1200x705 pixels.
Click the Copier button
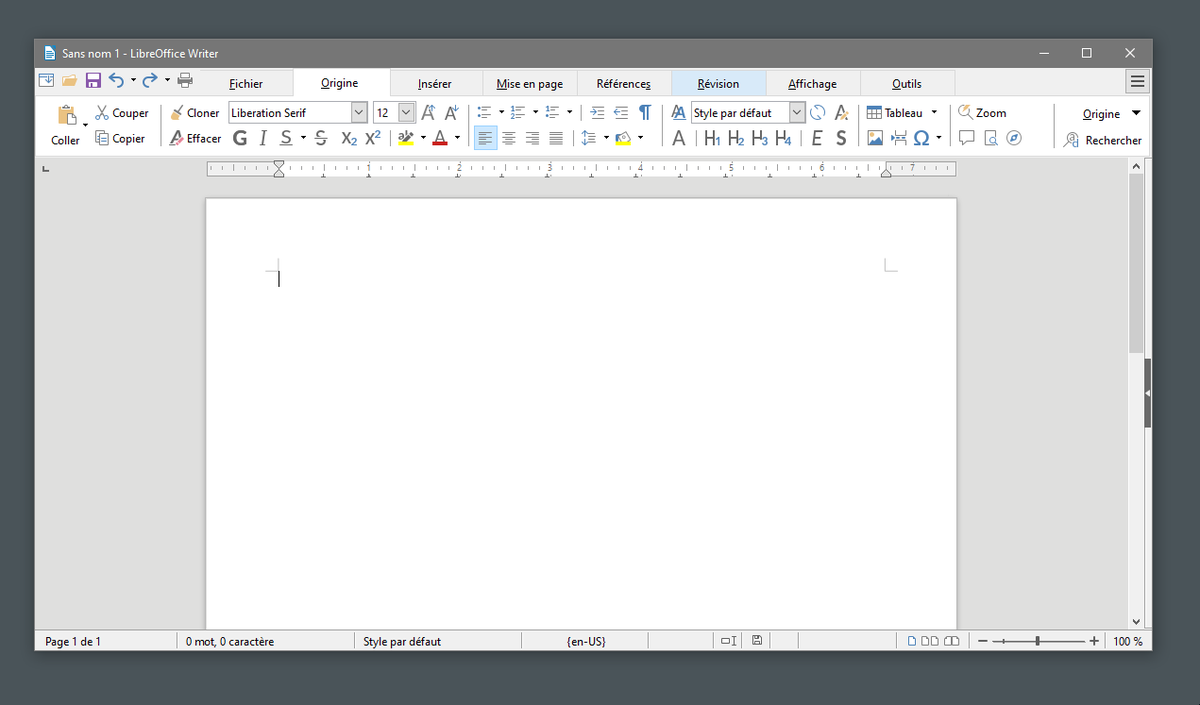(x=120, y=138)
